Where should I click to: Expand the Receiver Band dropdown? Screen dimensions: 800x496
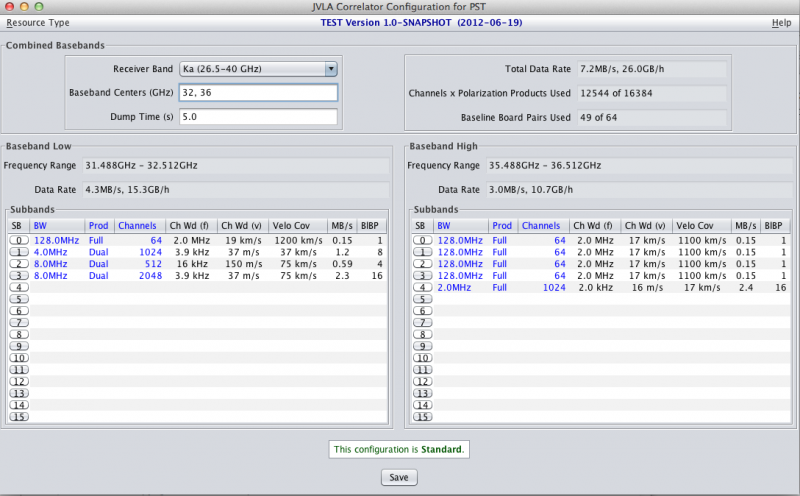(331, 69)
